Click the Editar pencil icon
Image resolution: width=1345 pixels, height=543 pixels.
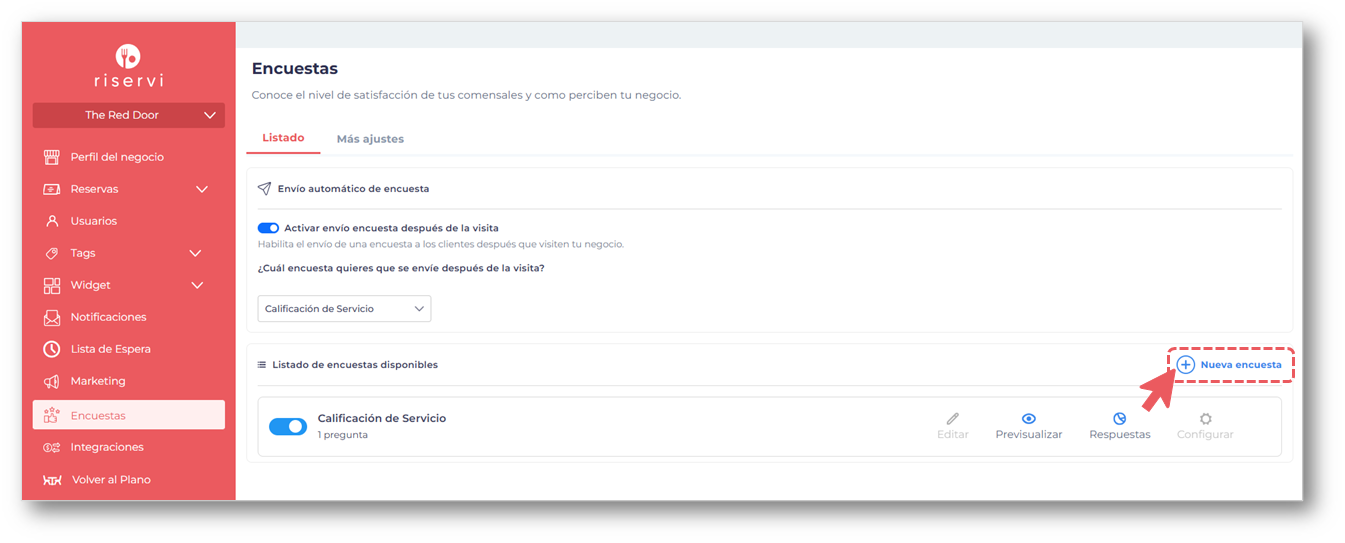coord(952,419)
